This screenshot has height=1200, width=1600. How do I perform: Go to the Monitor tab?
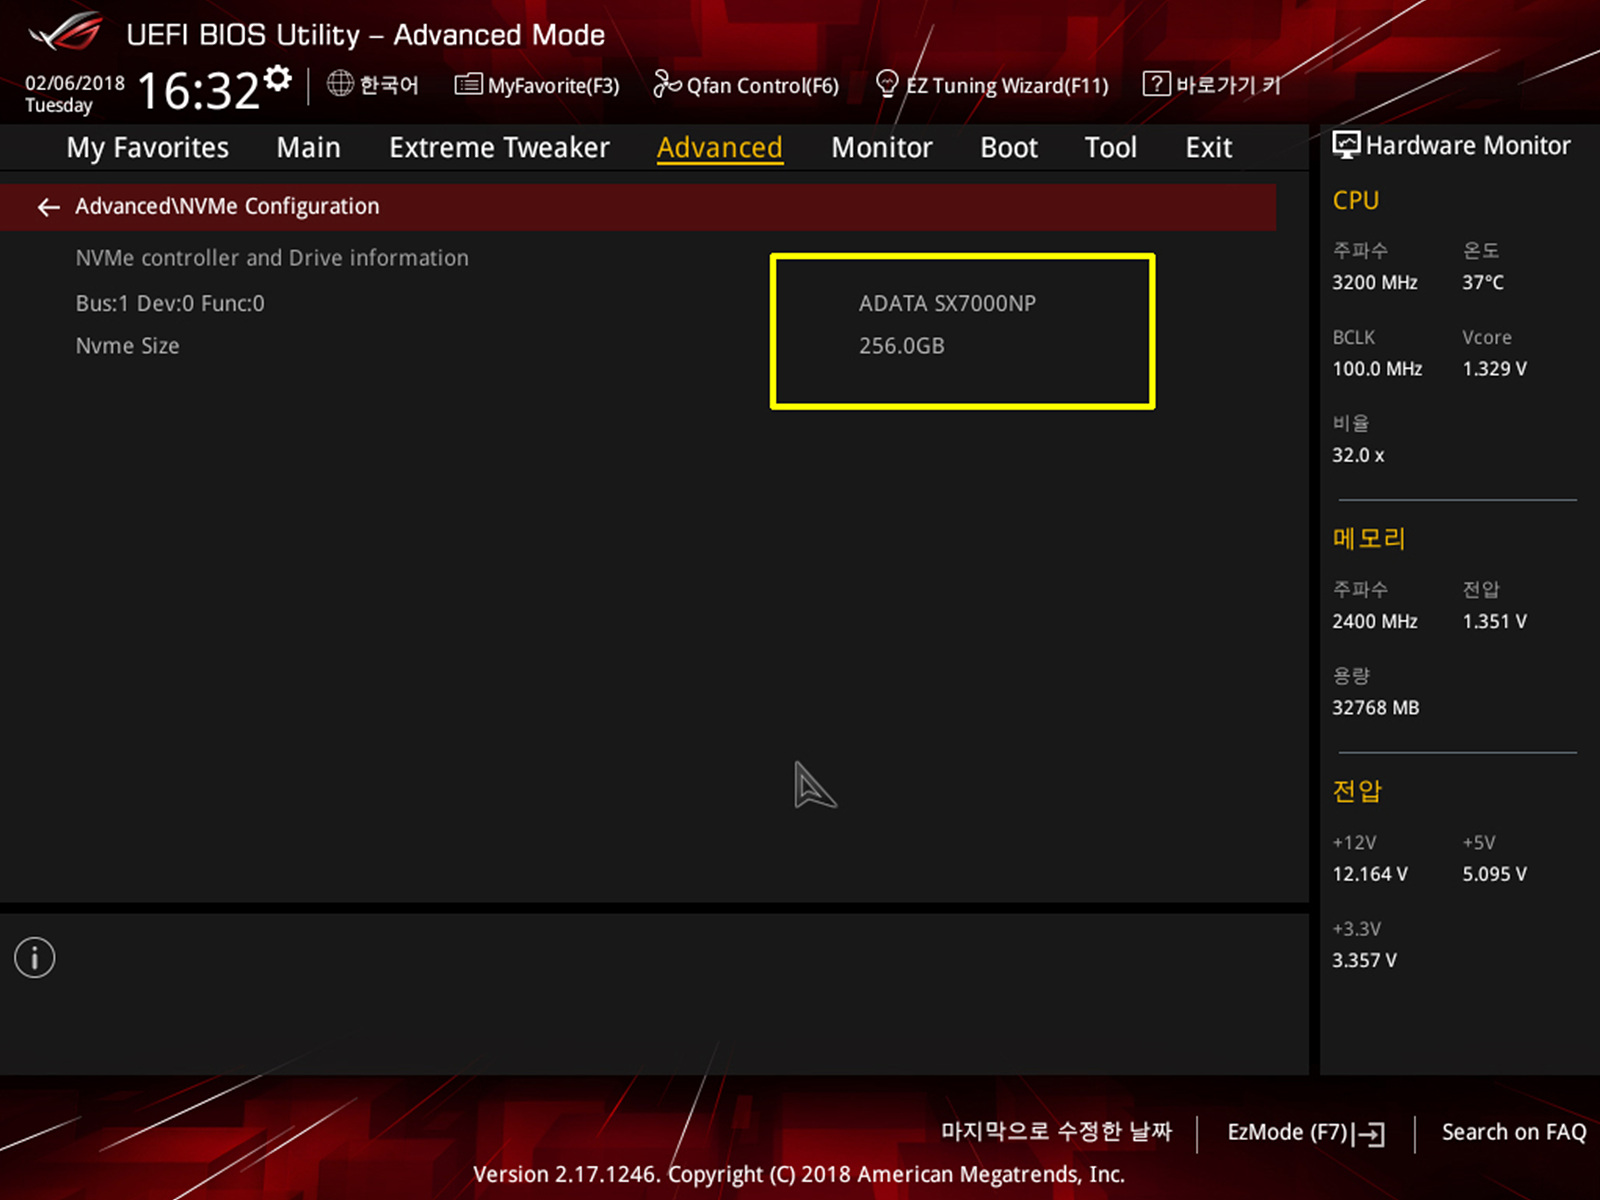click(881, 148)
